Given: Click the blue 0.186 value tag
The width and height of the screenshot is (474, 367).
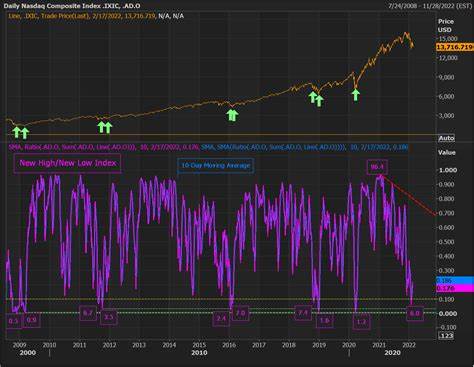Looking at the screenshot, I should [455, 280].
